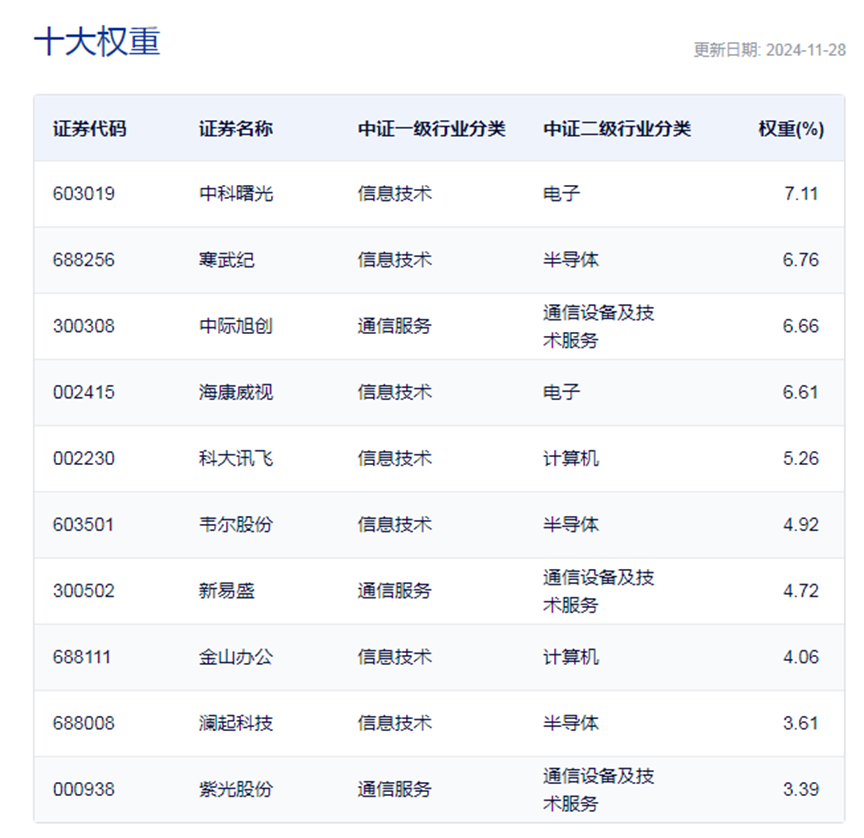Select 信息技术 in the 韦尔股份 row

[395, 525]
